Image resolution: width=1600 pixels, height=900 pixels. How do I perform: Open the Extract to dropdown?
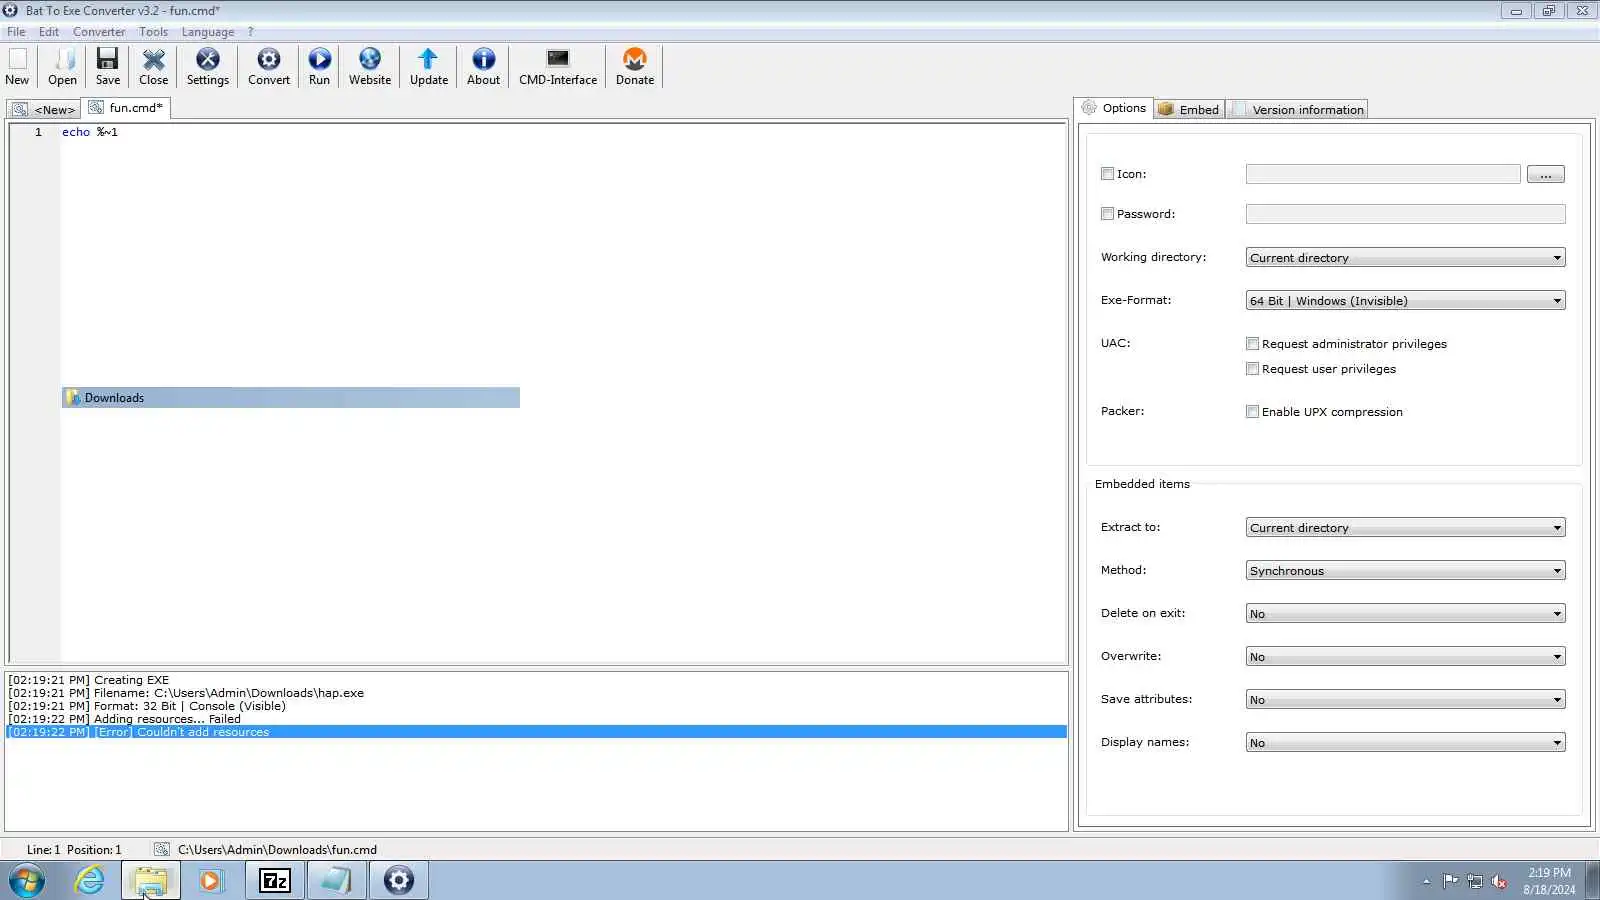(x=1405, y=528)
